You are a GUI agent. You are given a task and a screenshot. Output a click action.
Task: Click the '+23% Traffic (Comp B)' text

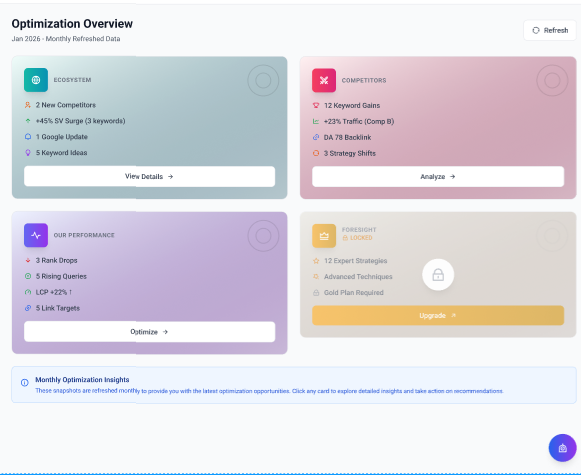point(359,122)
